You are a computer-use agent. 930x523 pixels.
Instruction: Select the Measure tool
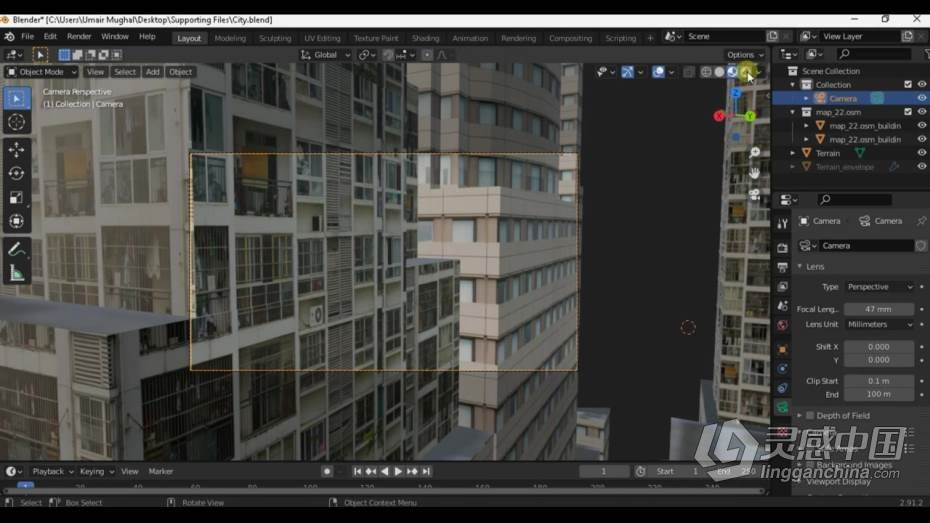click(17, 273)
